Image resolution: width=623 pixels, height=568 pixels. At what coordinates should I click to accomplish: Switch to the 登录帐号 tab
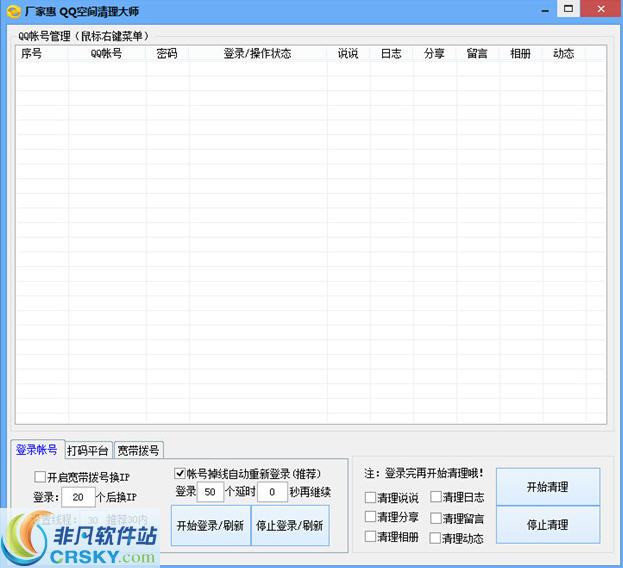click(37, 449)
